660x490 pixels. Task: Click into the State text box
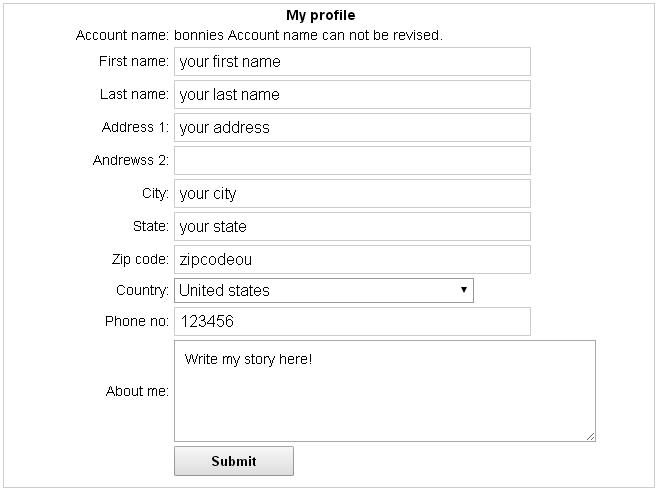point(352,226)
